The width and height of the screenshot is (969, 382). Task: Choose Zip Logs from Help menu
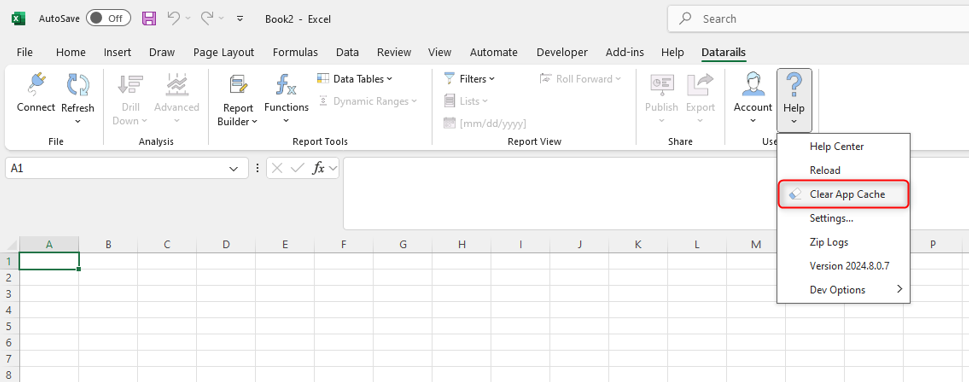pyautogui.click(x=844, y=242)
